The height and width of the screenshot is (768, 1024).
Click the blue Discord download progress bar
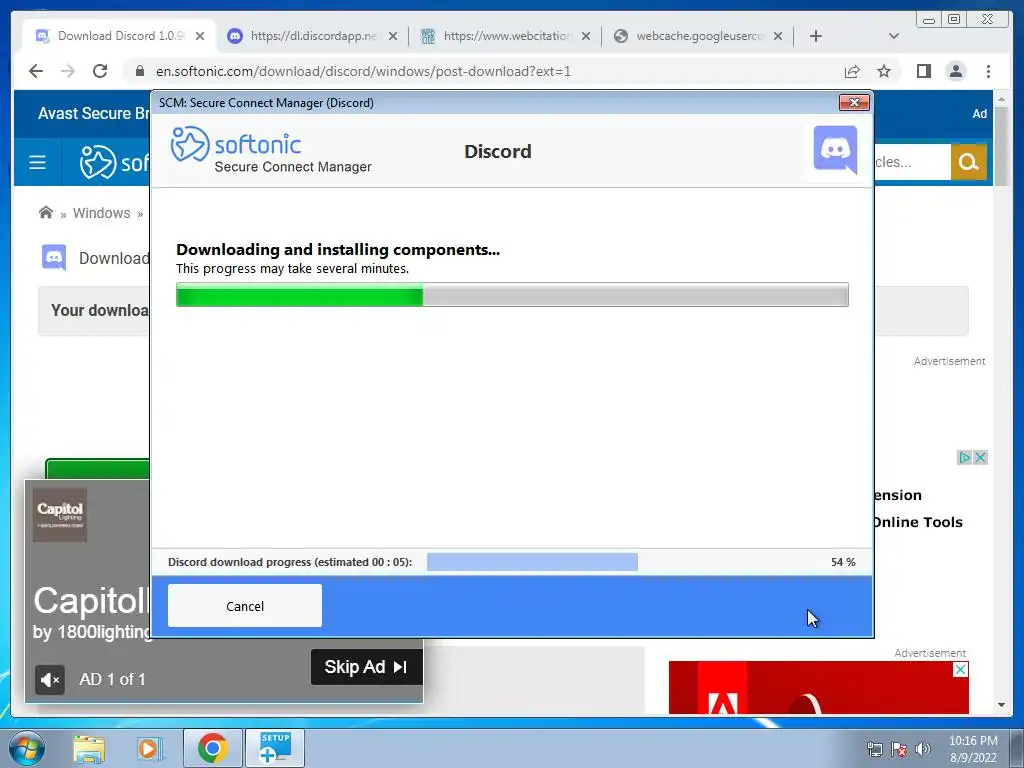pos(532,562)
